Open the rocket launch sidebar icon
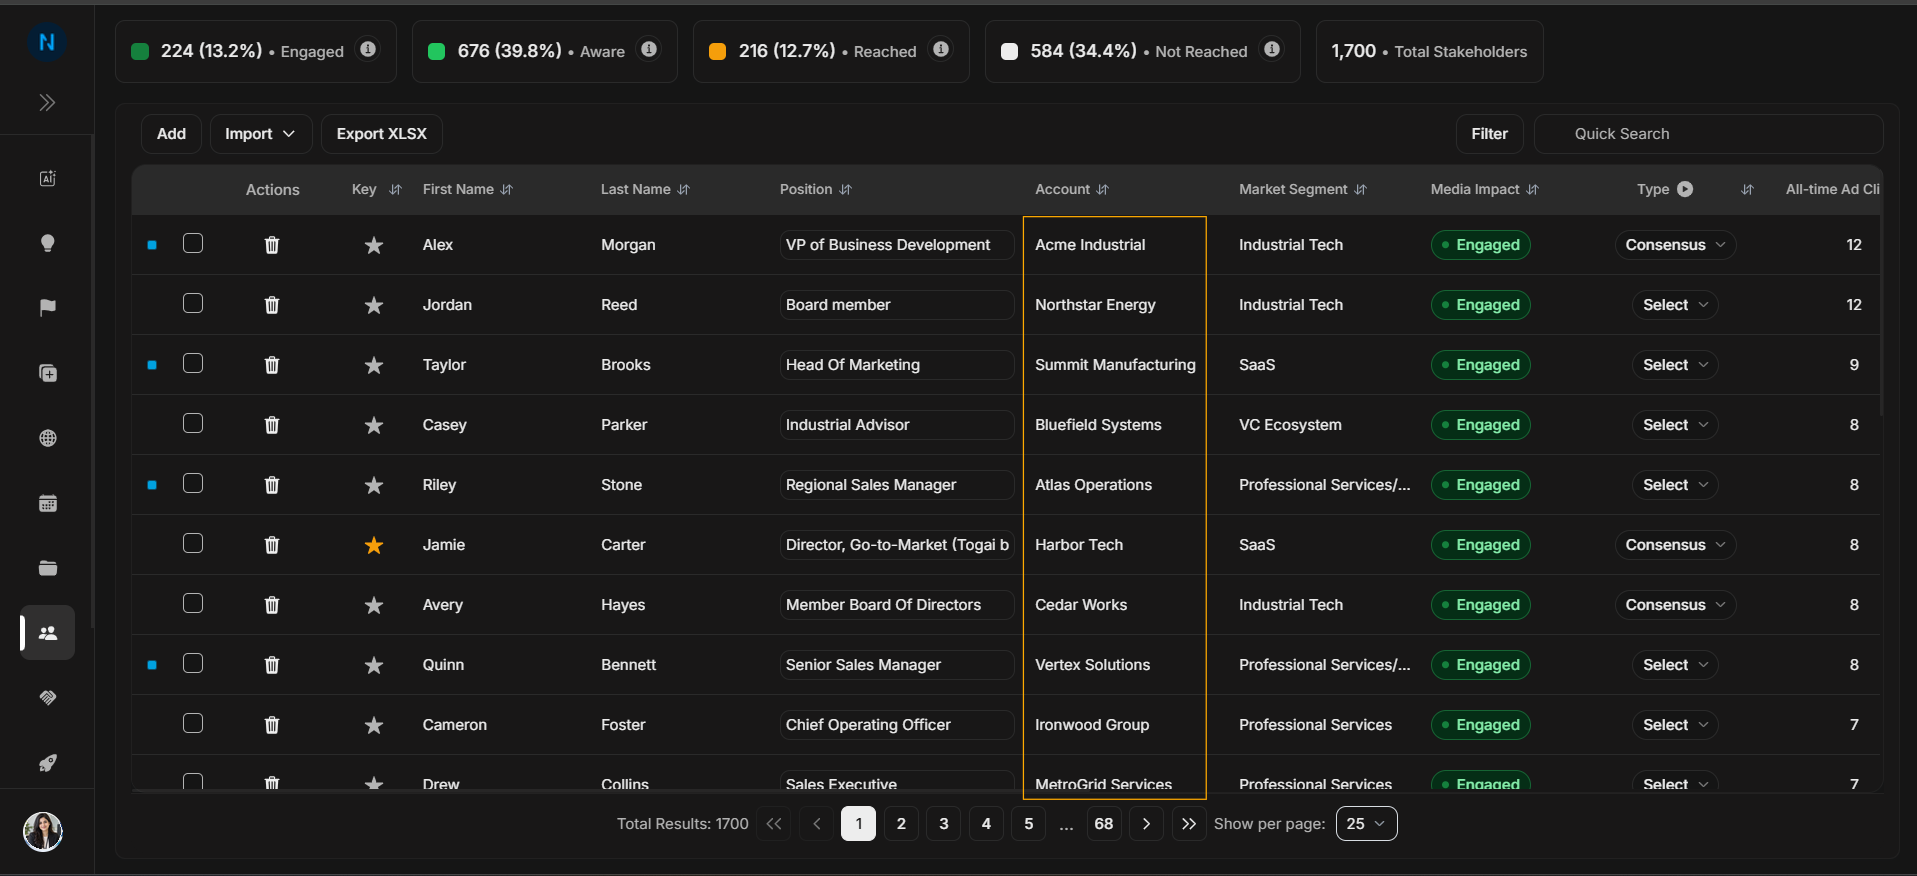1917x876 pixels. pos(47,763)
